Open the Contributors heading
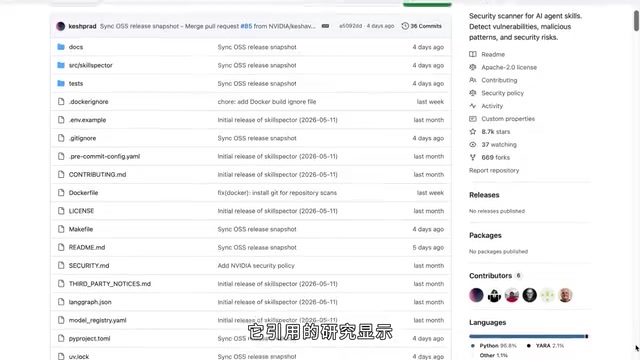Image resolution: width=640 pixels, height=360 pixels. [490, 276]
